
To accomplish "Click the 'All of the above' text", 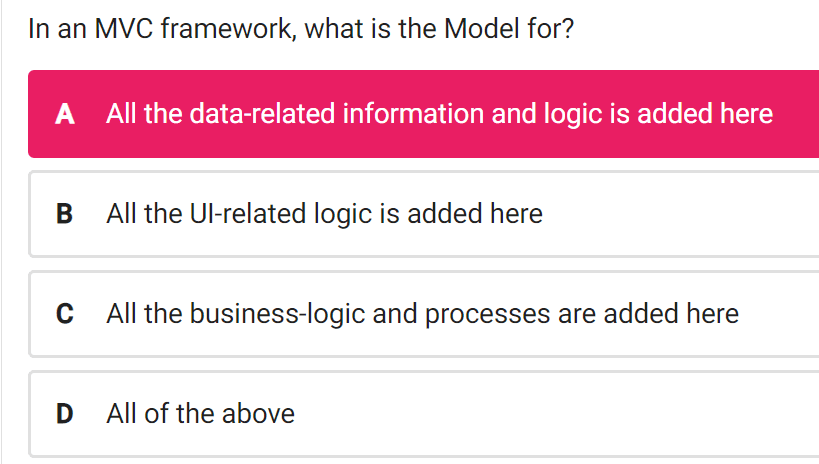I will [x=201, y=414].
